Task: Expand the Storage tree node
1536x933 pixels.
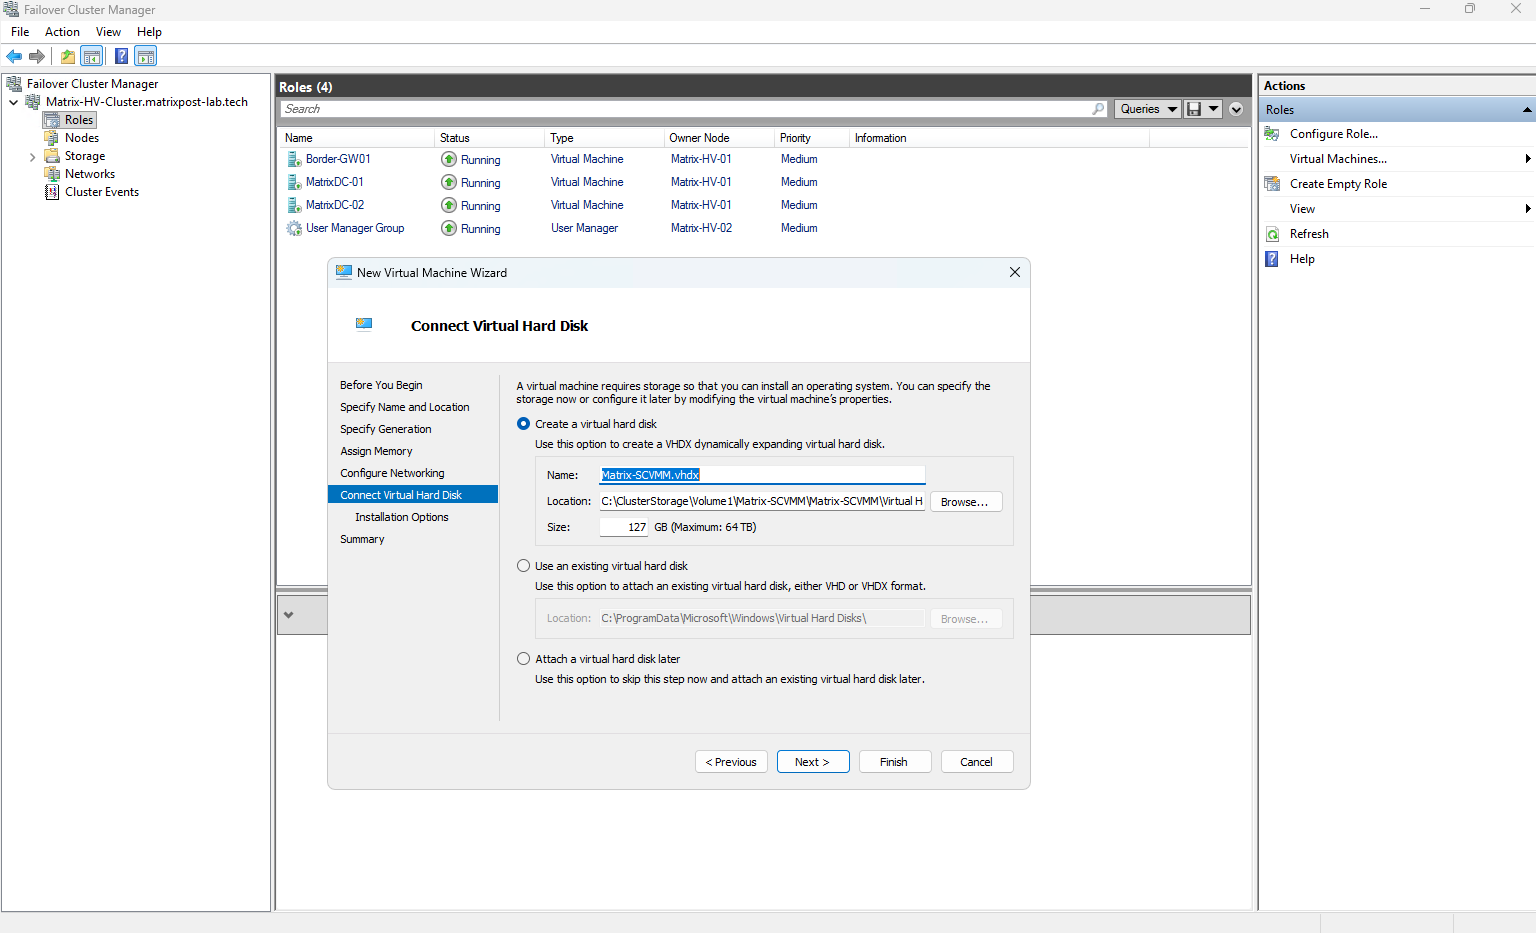Action: tap(32, 157)
